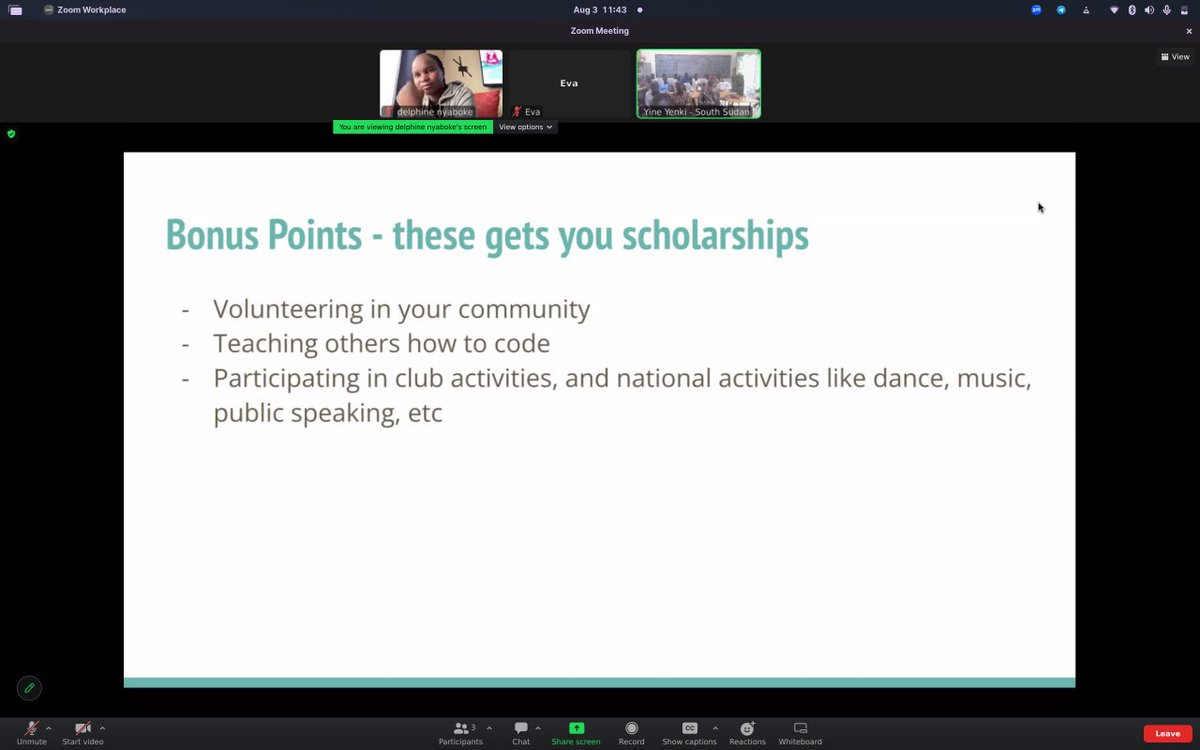Leave the meeting
1200x750 pixels.
[x=1167, y=734]
